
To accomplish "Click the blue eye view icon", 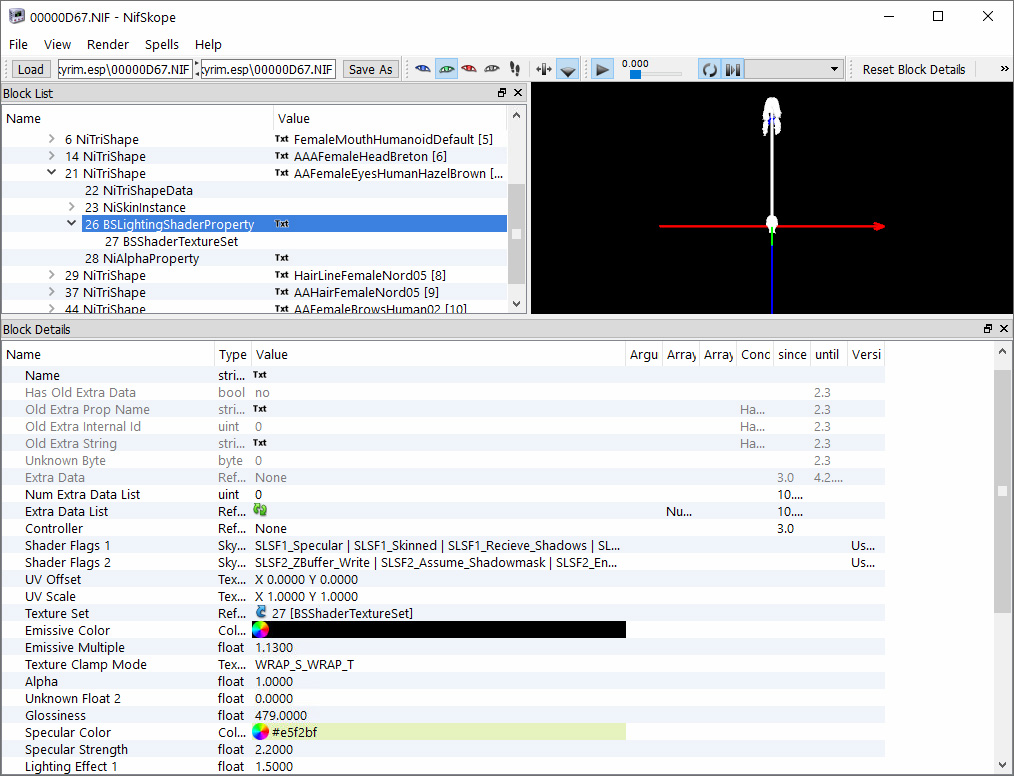I will pos(423,69).
